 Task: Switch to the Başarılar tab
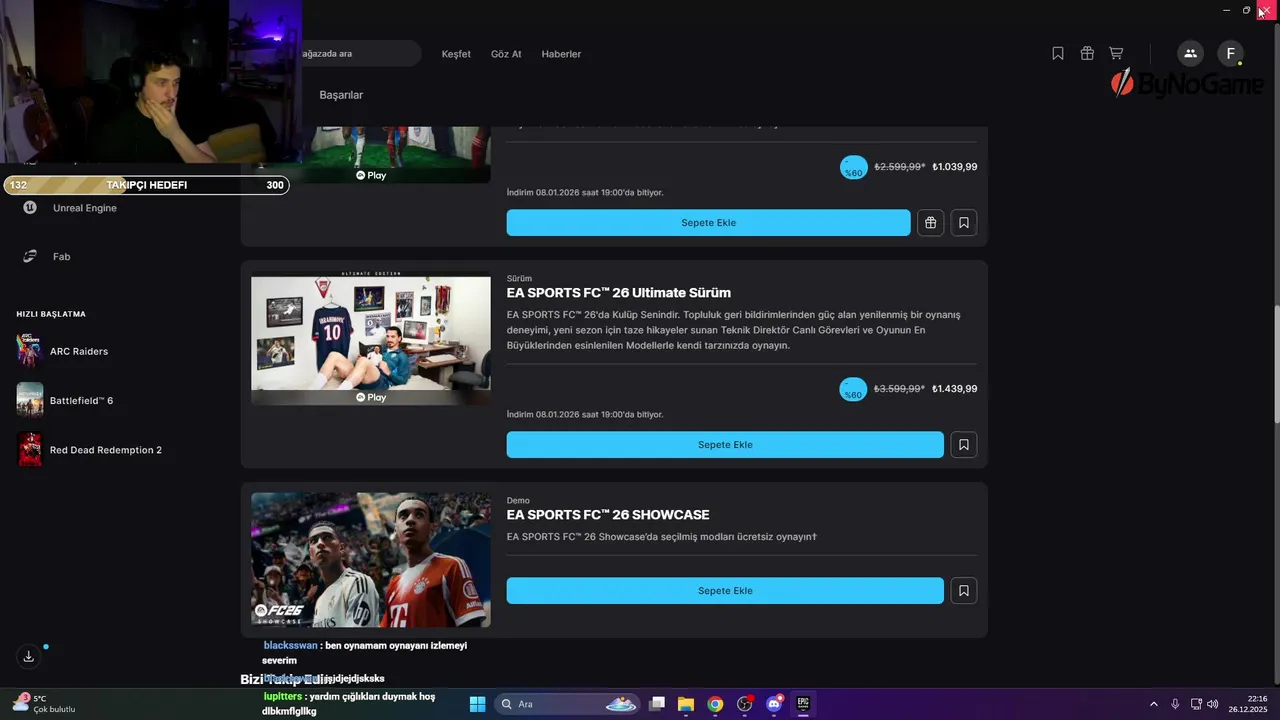point(341,95)
